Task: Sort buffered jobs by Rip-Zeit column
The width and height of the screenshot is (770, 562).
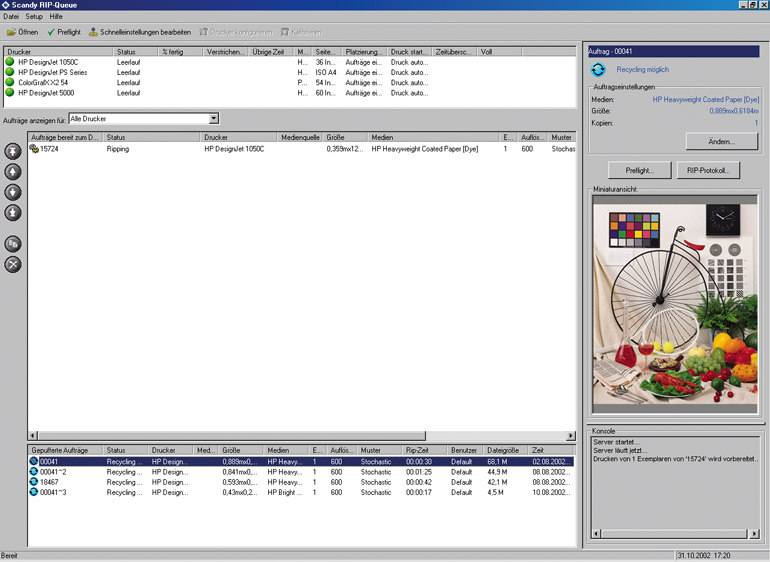Action: click(424, 450)
